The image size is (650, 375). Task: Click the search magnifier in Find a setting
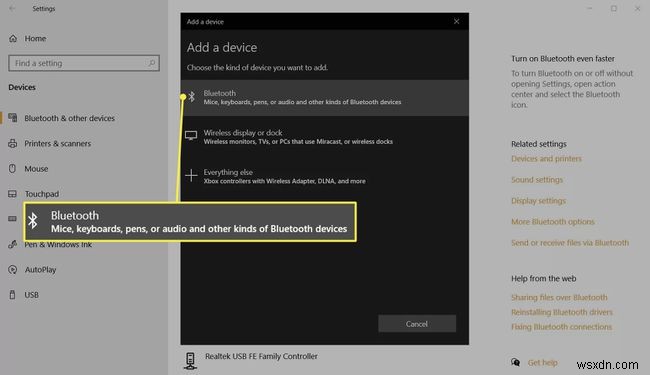pos(151,63)
